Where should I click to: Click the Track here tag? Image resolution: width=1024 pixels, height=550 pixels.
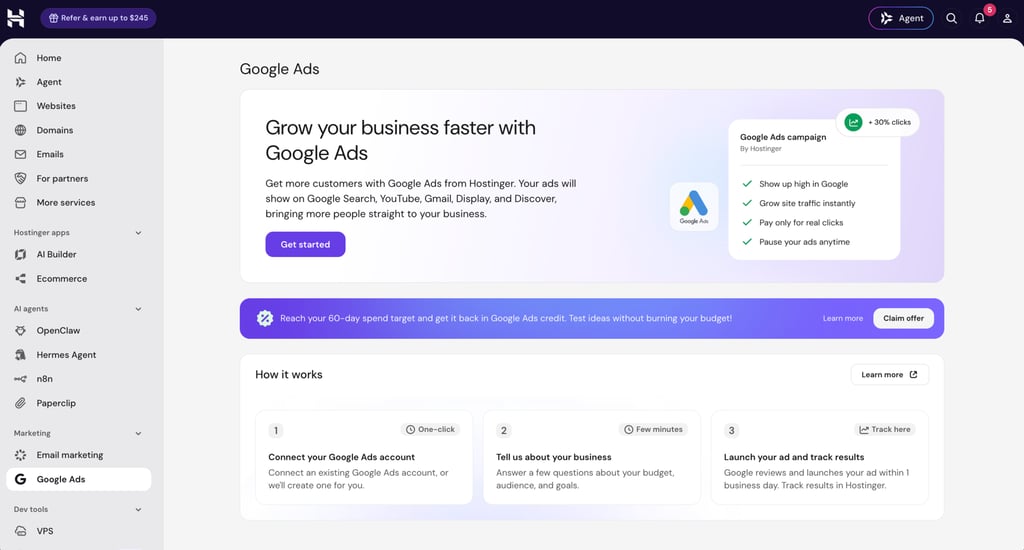(885, 429)
